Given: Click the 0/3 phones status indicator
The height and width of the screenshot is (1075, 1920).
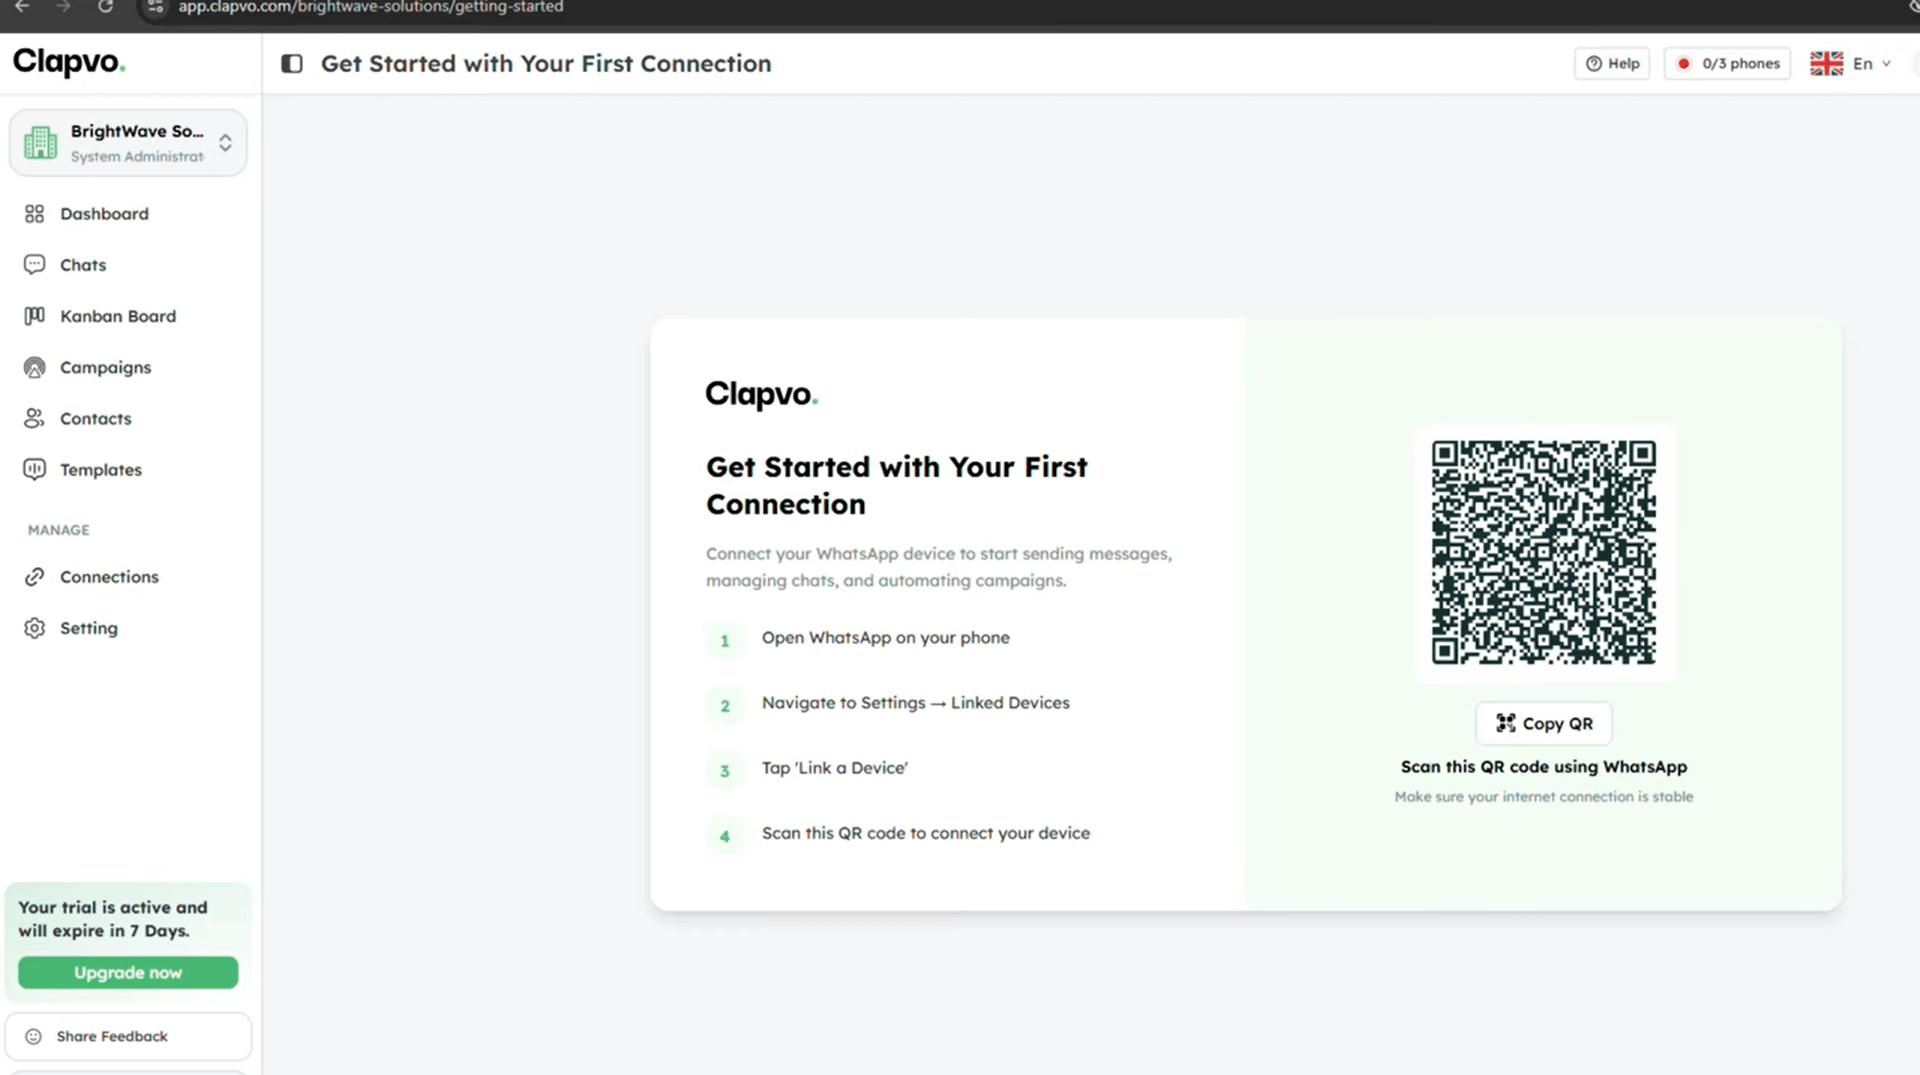Looking at the screenshot, I should click(1727, 63).
